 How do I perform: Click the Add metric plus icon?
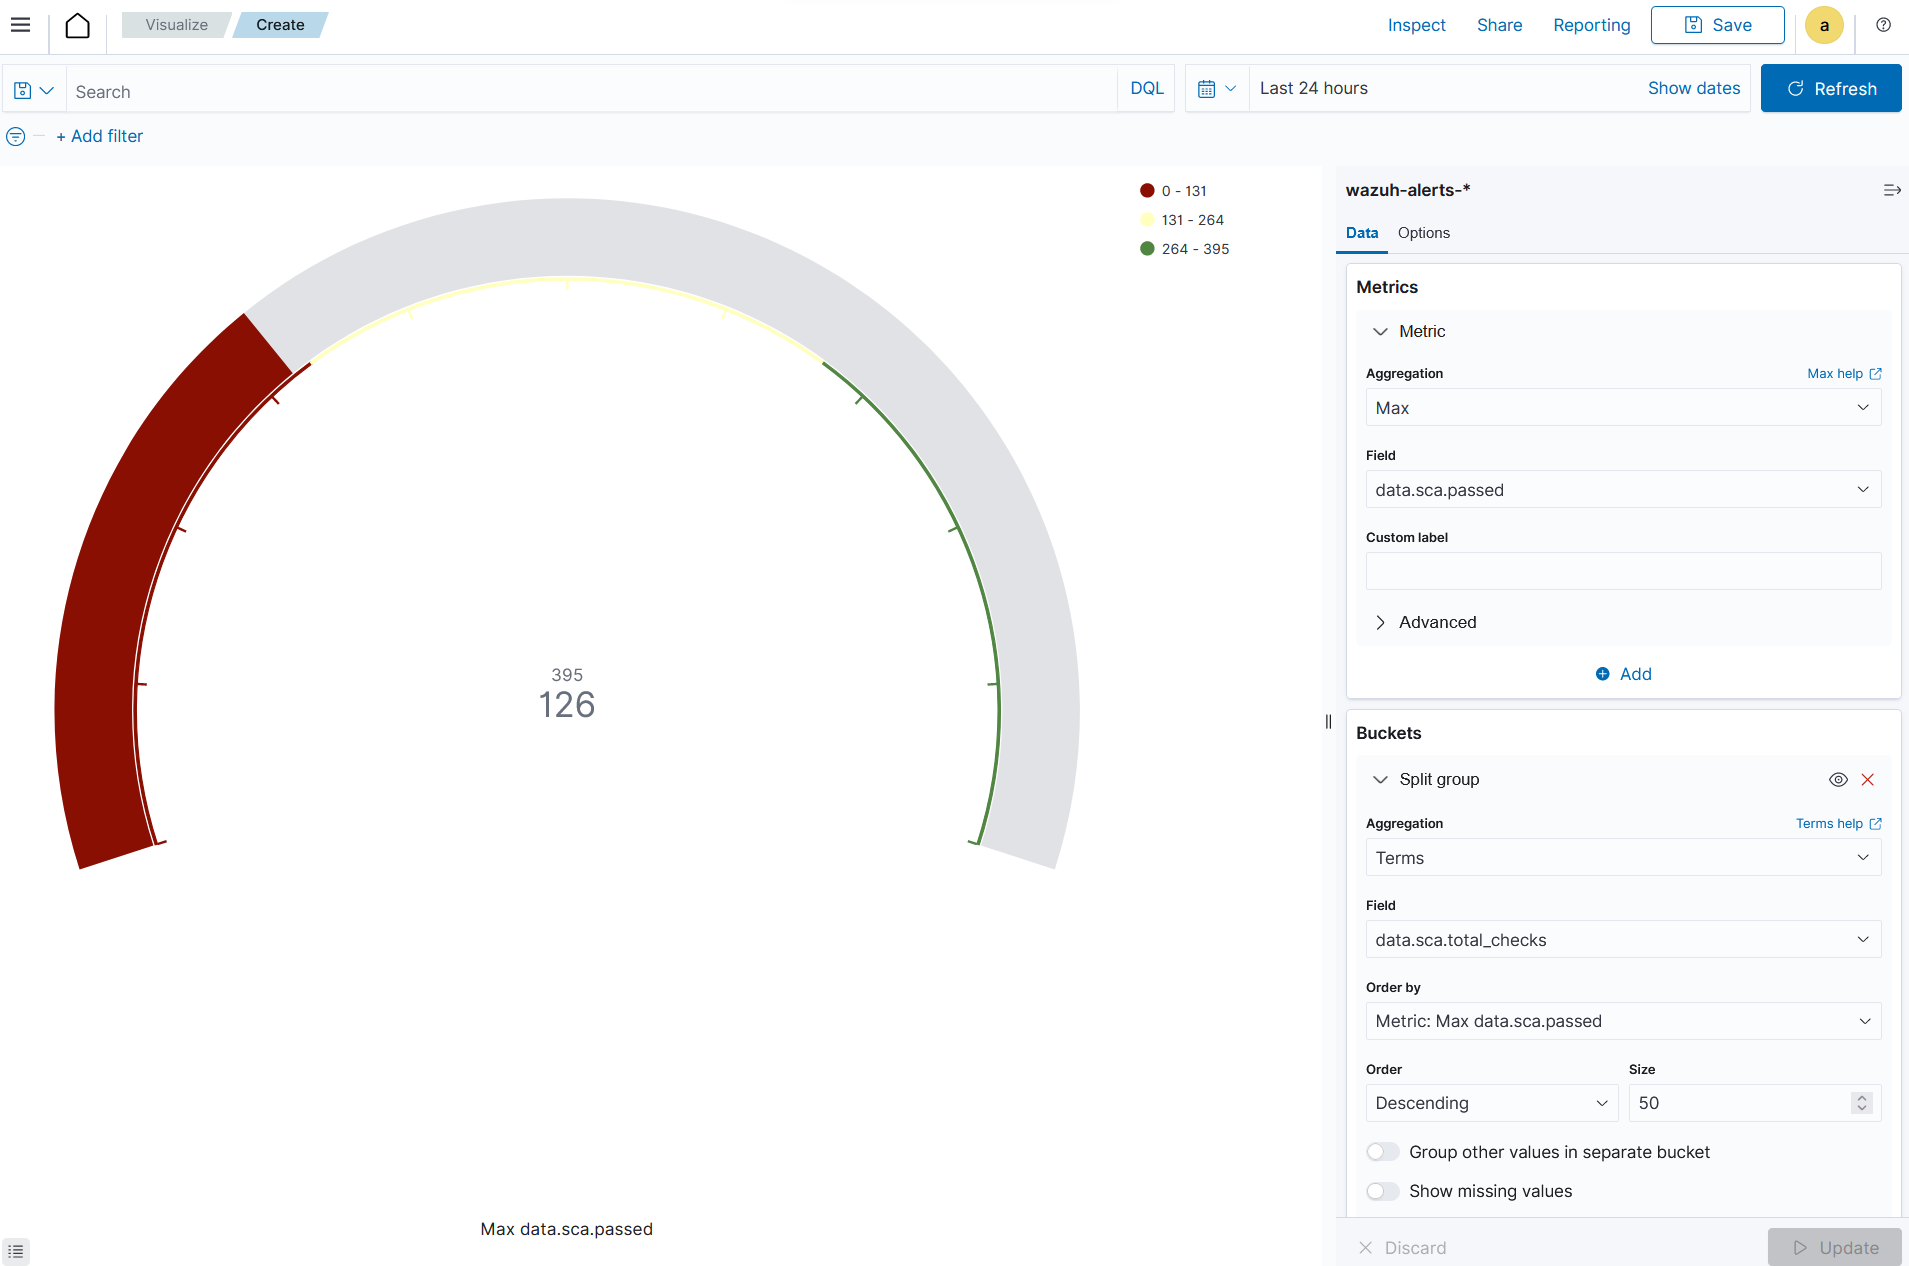pyautogui.click(x=1602, y=674)
